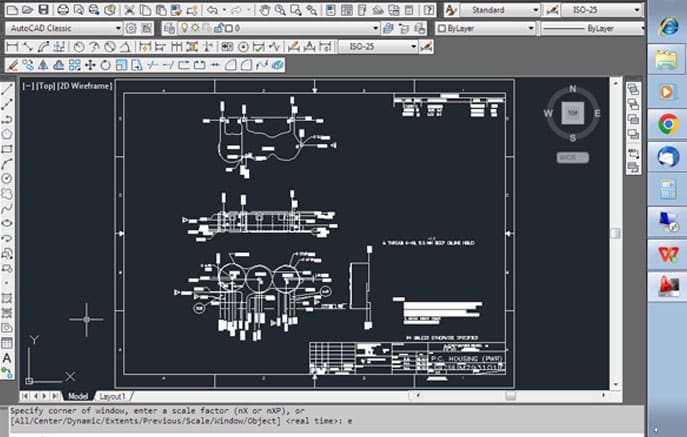Open the ByLayer color dropdown
Image resolution: width=687 pixels, height=437 pixels.
[531, 28]
